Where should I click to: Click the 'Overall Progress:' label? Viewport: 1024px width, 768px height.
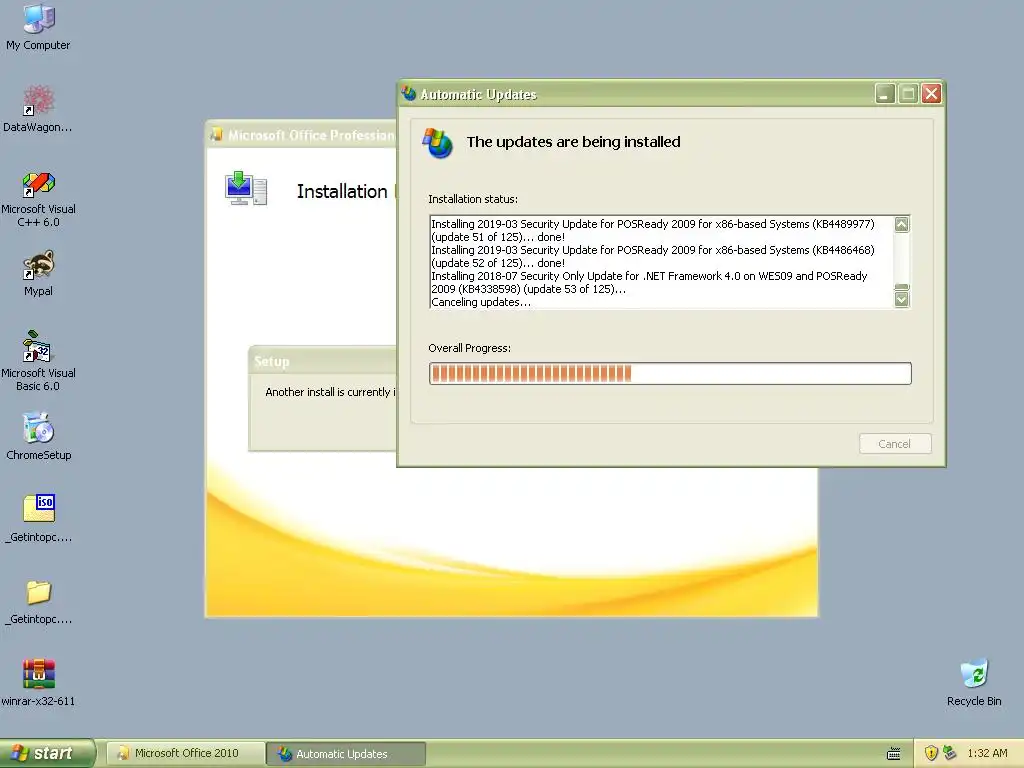coord(470,348)
